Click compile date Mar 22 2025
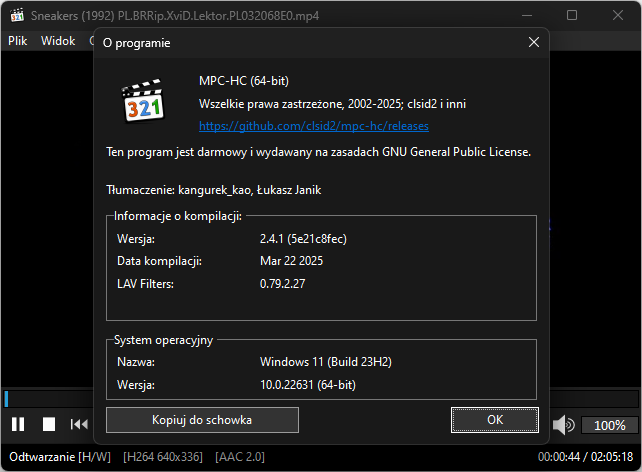This screenshot has height=472, width=642. (291, 261)
